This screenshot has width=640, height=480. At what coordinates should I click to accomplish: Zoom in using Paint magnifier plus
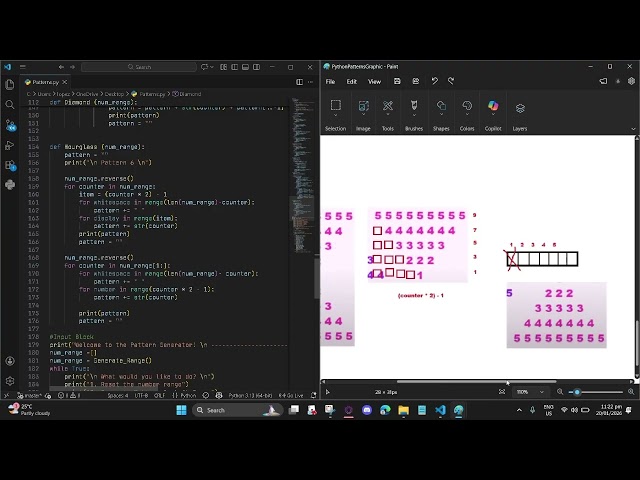click(x=631, y=392)
